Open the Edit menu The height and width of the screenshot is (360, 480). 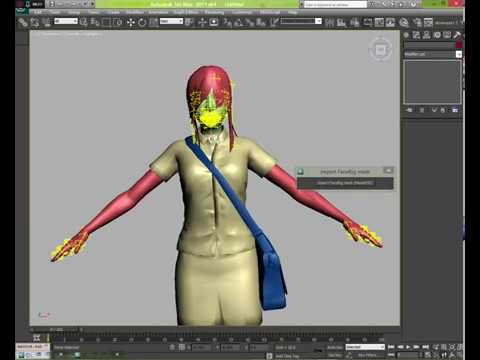click(38, 12)
